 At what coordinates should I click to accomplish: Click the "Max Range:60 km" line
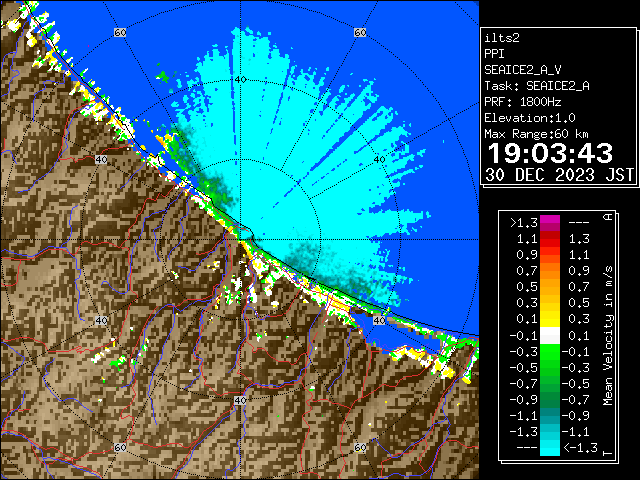[536, 134]
